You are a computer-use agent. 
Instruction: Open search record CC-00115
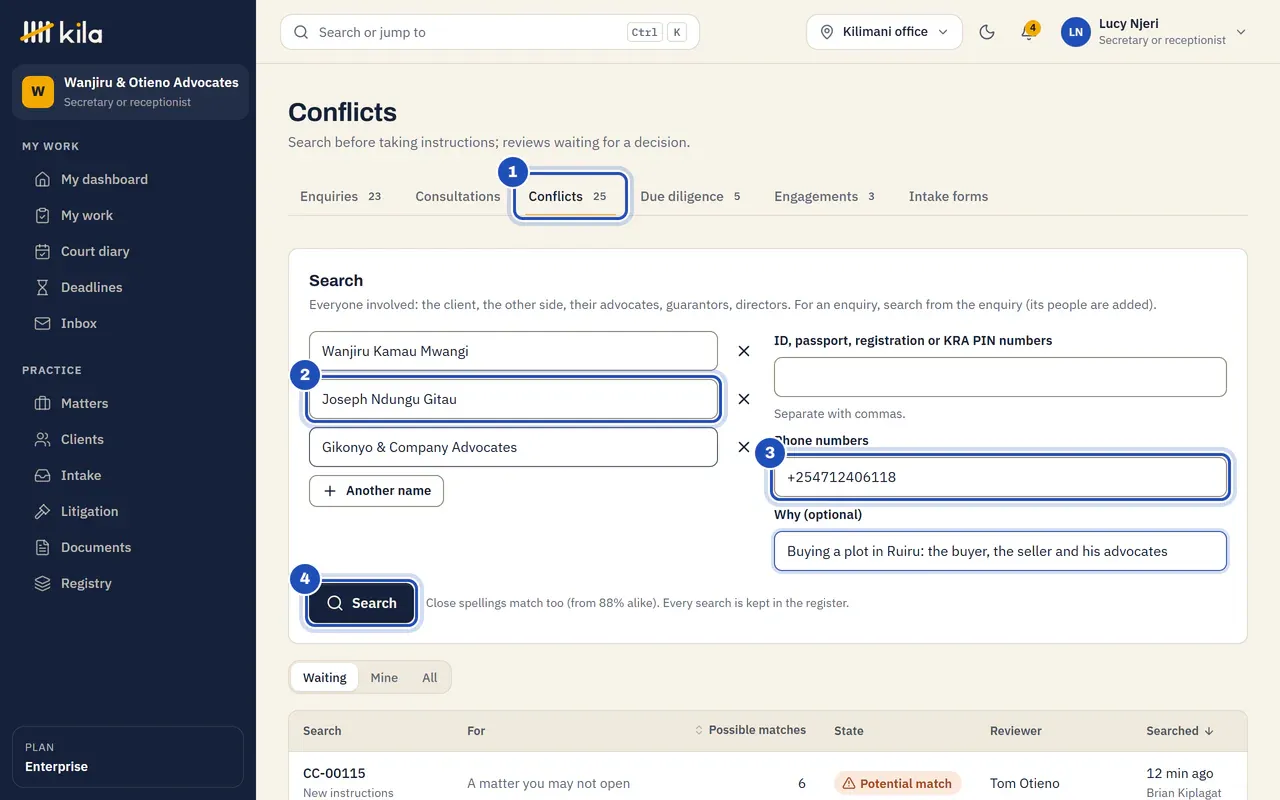(x=334, y=773)
